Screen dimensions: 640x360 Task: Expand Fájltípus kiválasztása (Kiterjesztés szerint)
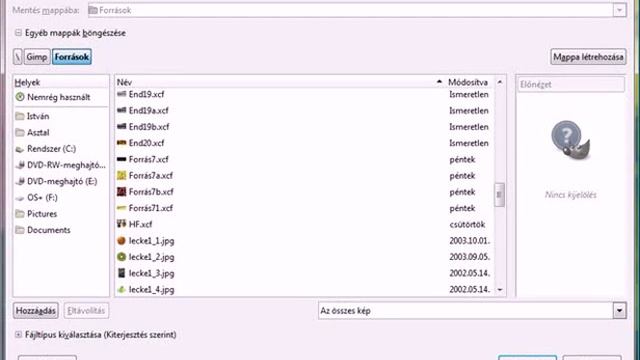[x=18, y=335]
